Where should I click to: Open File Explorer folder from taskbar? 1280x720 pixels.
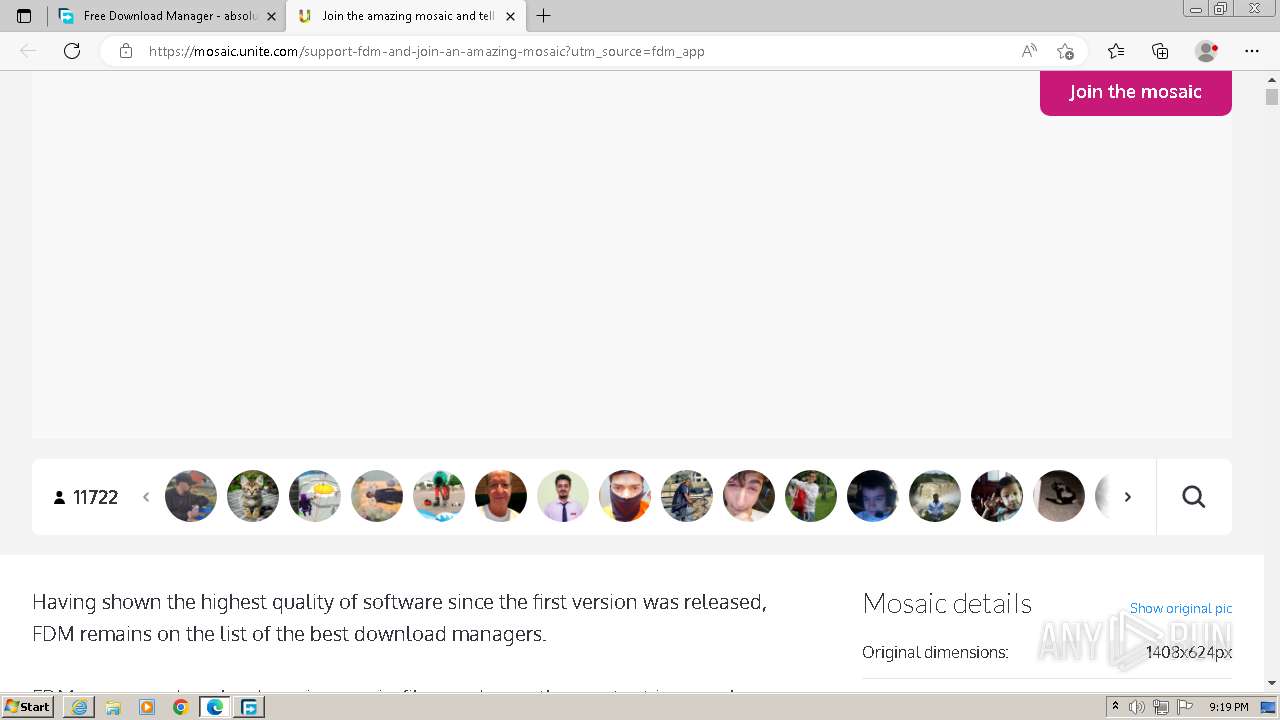[113, 707]
